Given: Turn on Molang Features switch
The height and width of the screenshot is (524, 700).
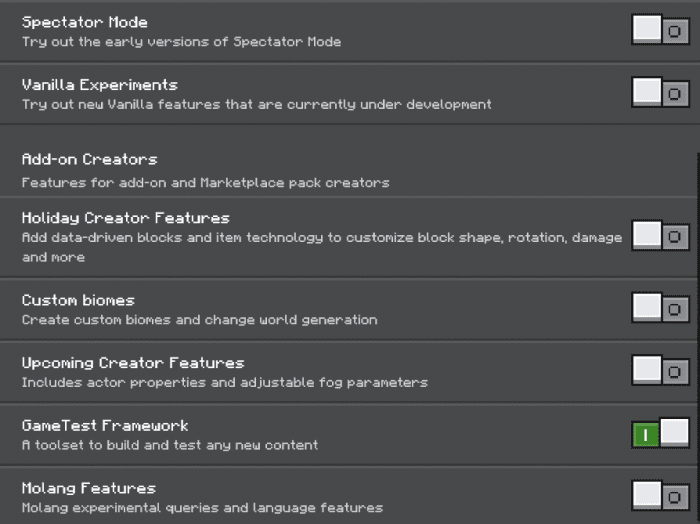Looking at the screenshot, I should [x=661, y=495].
